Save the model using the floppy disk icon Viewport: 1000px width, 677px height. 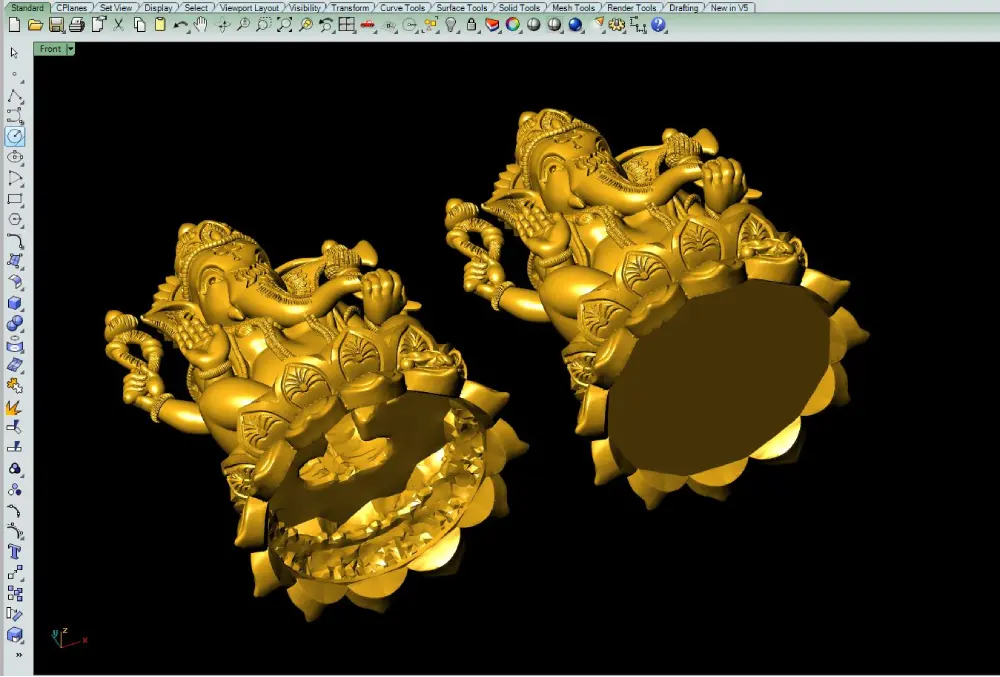point(56,25)
